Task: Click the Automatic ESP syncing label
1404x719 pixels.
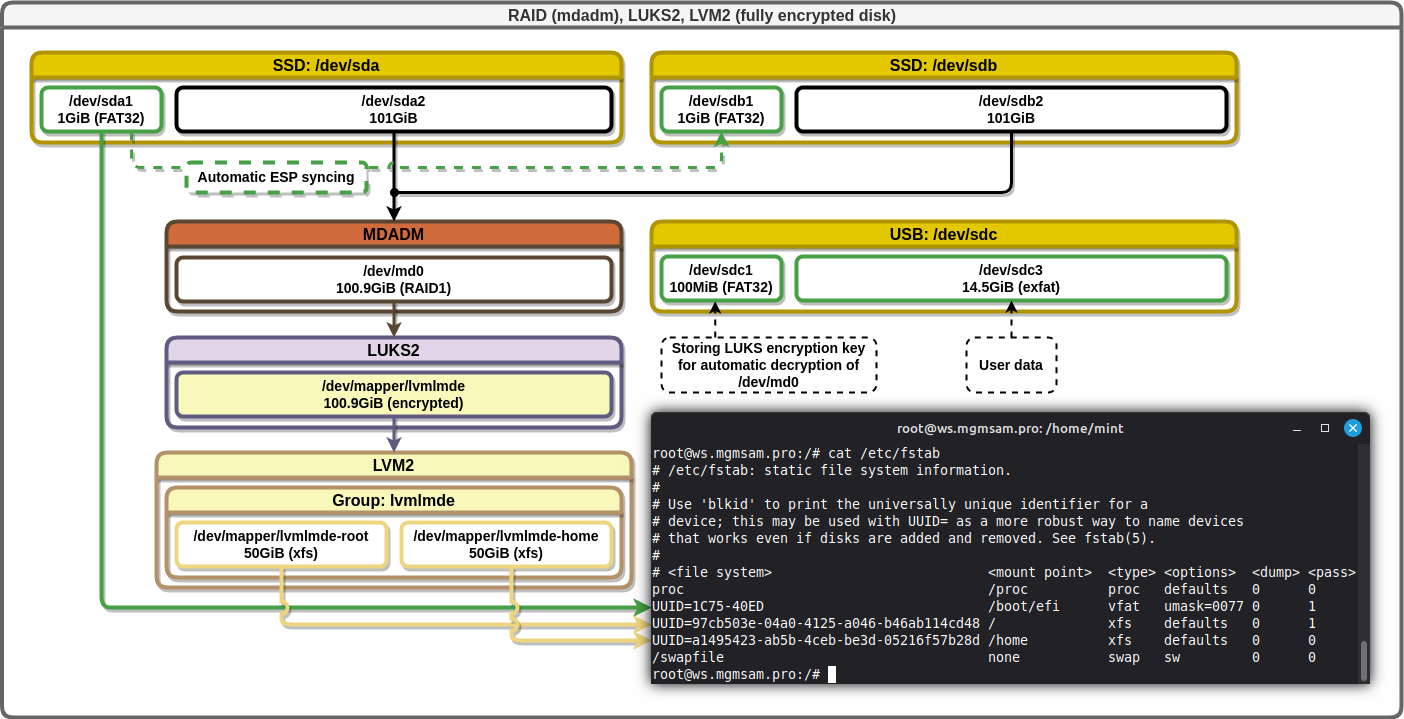Action: tap(276, 177)
